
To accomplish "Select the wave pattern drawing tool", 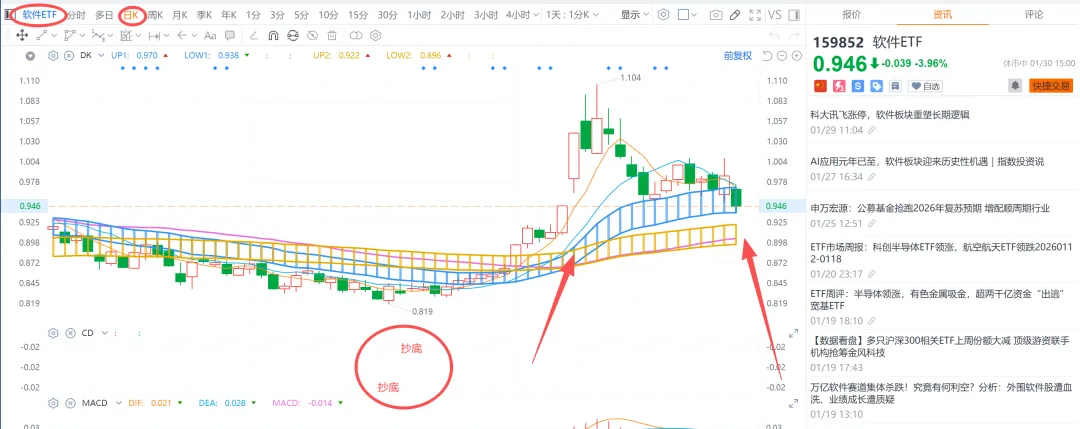I will 98,35.
